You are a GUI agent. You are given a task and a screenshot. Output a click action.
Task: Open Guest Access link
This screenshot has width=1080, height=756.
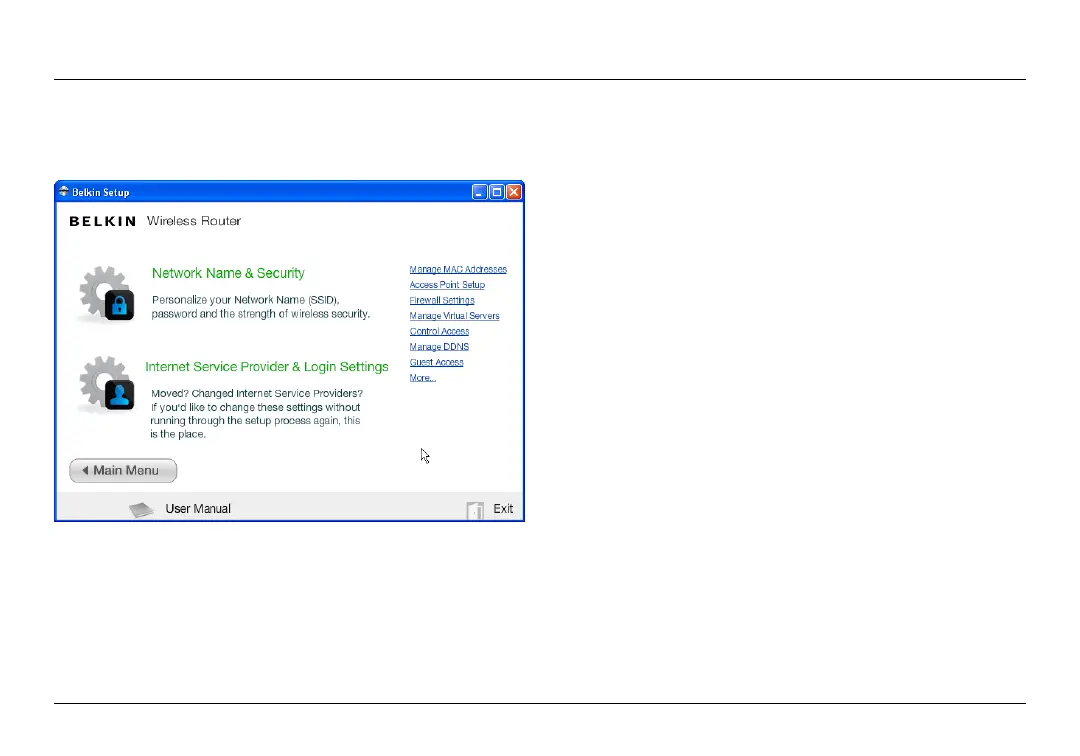436,362
